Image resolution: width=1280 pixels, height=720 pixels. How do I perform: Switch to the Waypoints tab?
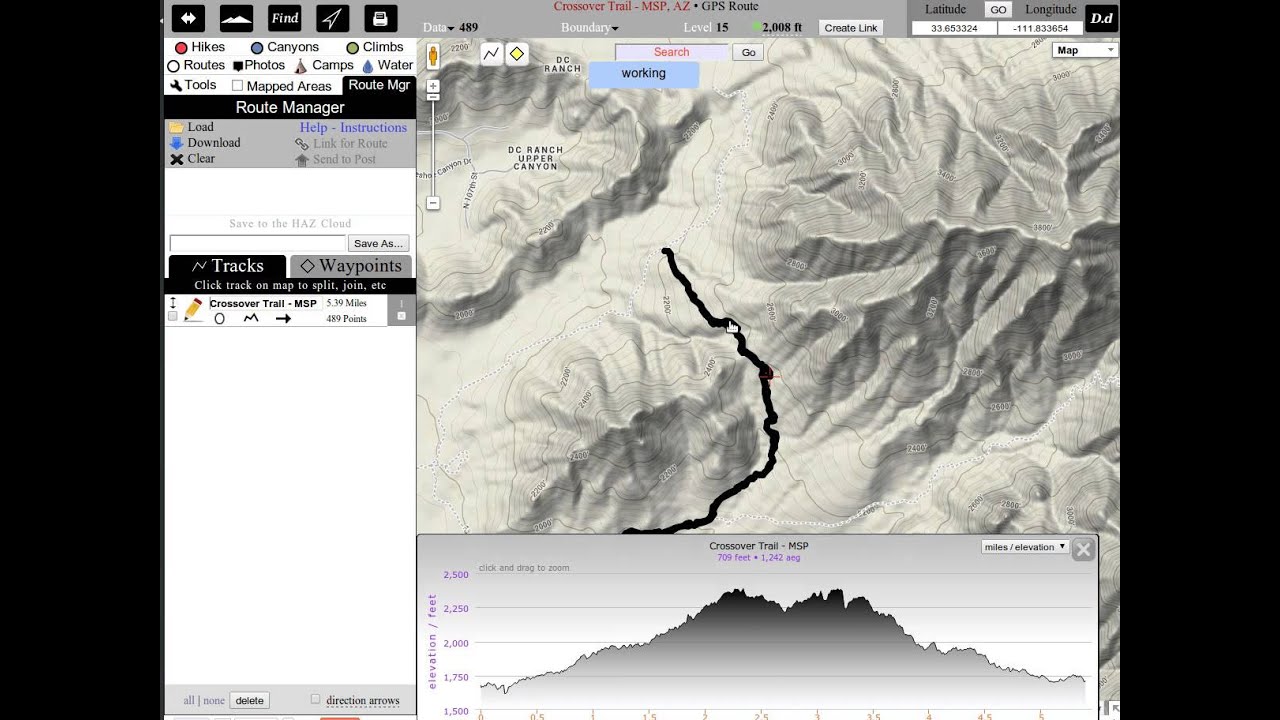pyautogui.click(x=351, y=266)
